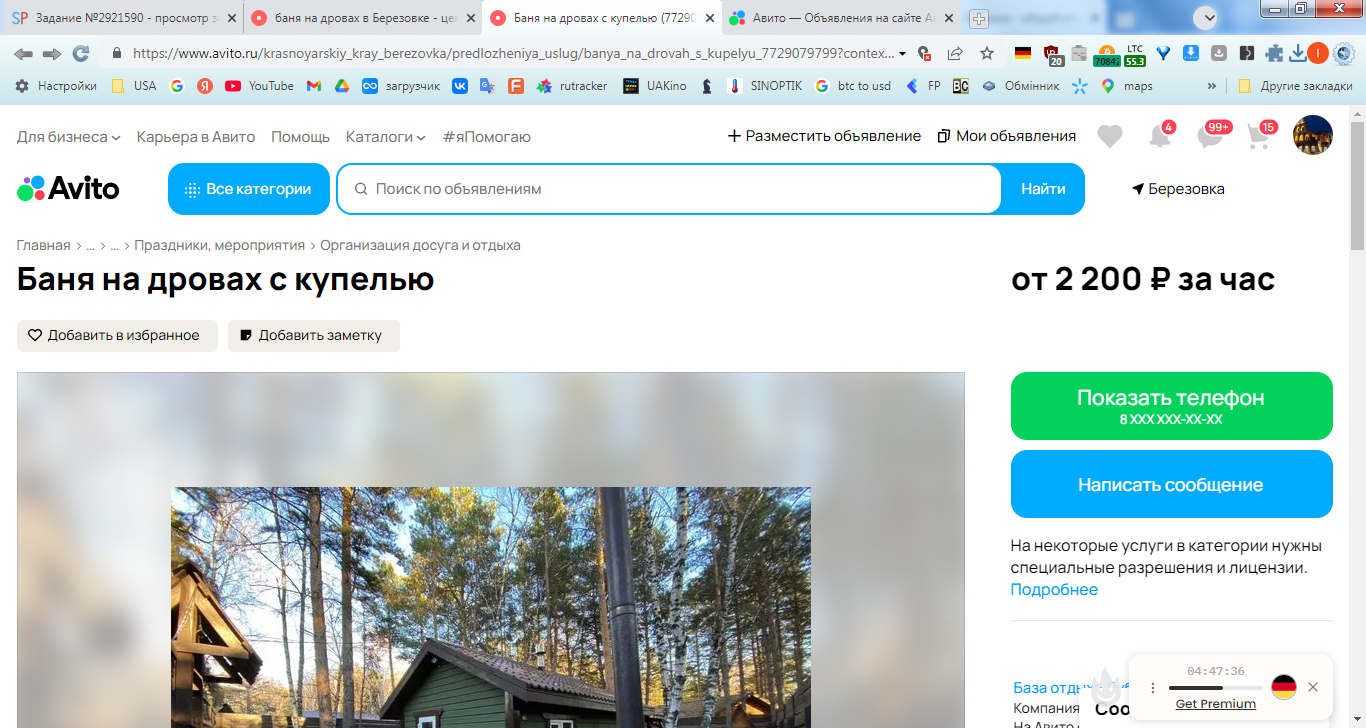Expand first collapsed breadcrumb ellipsis
Image resolution: width=1366 pixels, height=728 pixels.
(x=90, y=245)
